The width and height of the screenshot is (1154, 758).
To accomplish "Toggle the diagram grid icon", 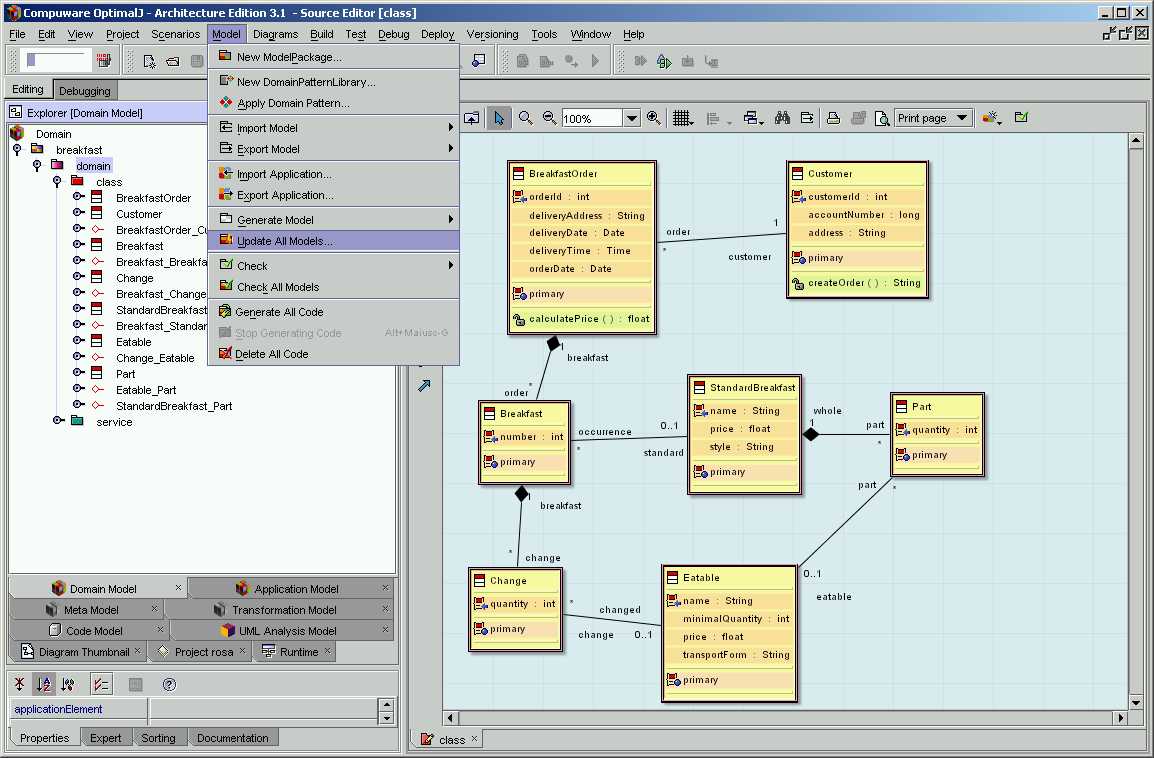I will (x=682, y=118).
